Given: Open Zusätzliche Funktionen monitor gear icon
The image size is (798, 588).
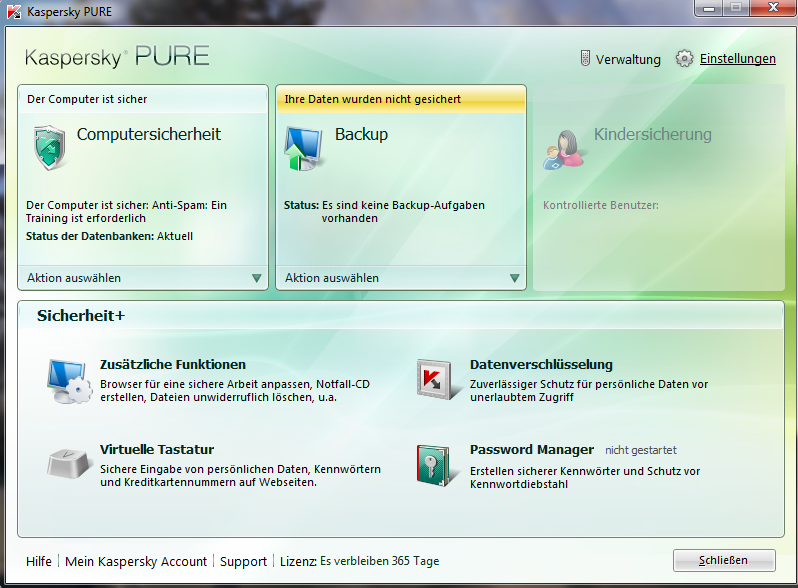Looking at the screenshot, I should 70,380.
